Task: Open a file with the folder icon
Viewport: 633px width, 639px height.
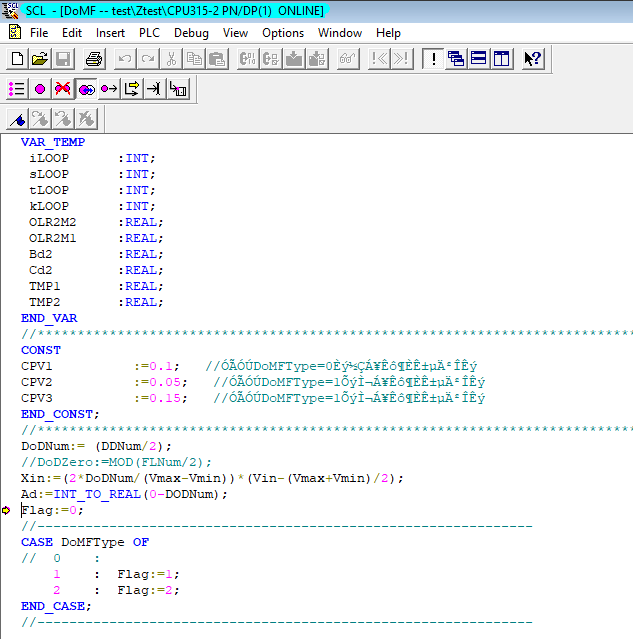Action: (x=40, y=59)
